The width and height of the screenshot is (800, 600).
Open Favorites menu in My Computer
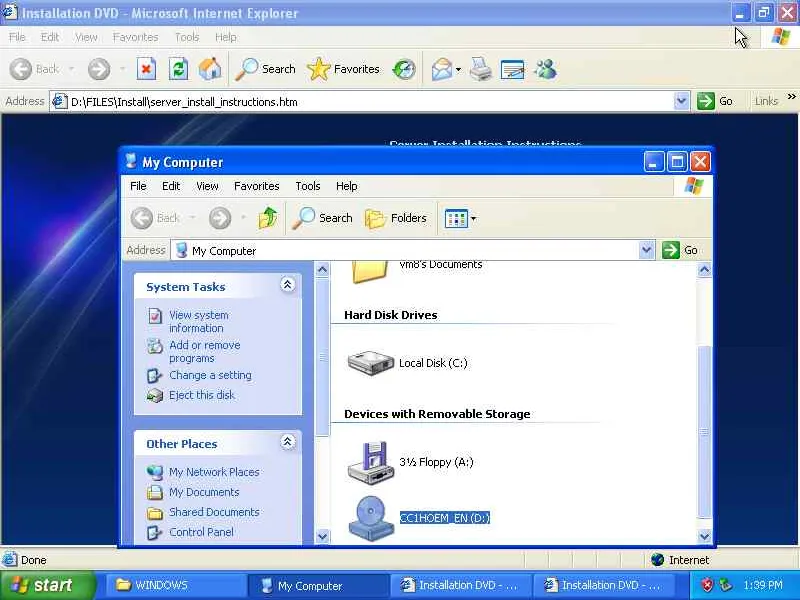click(257, 186)
